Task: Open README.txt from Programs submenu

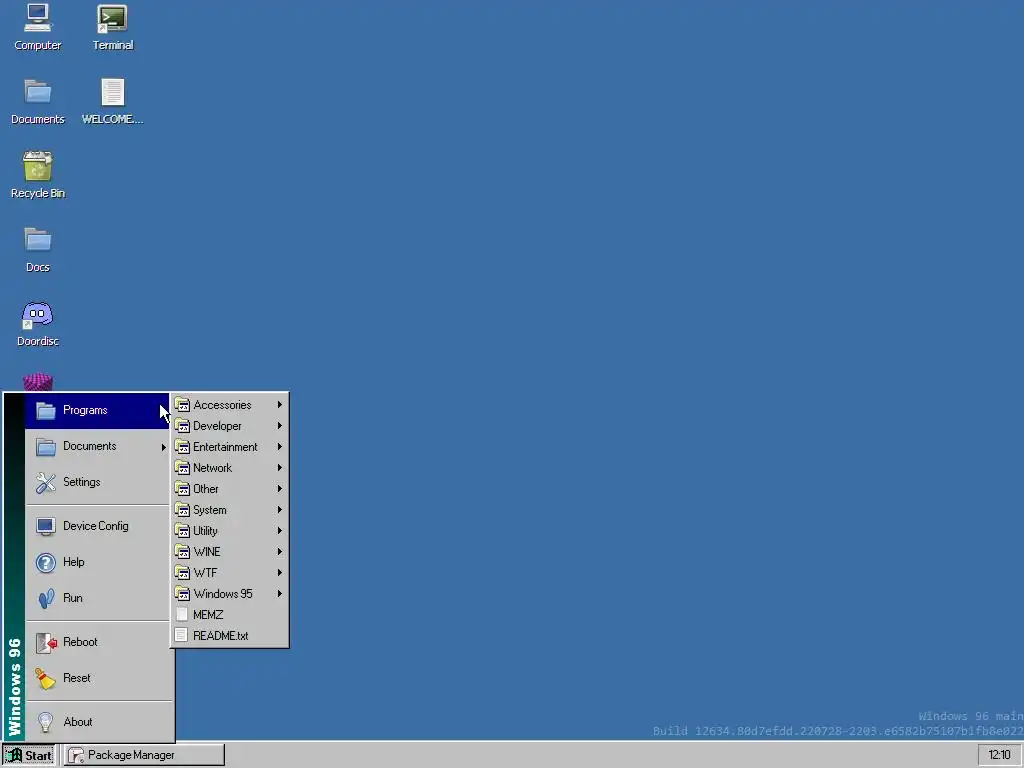Action: [x=229, y=635]
